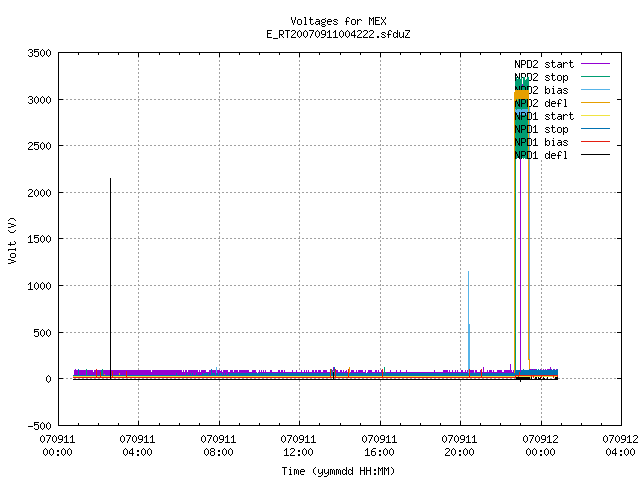Click the light blue NPD2 bias legend line sample

coord(596,90)
